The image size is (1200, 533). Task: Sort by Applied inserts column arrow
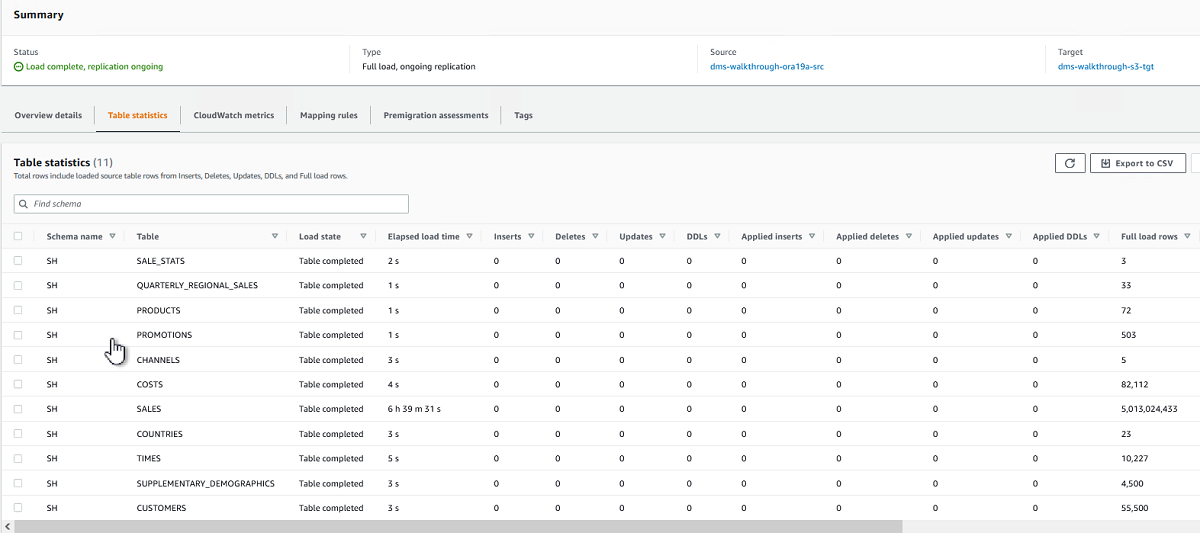[812, 237]
